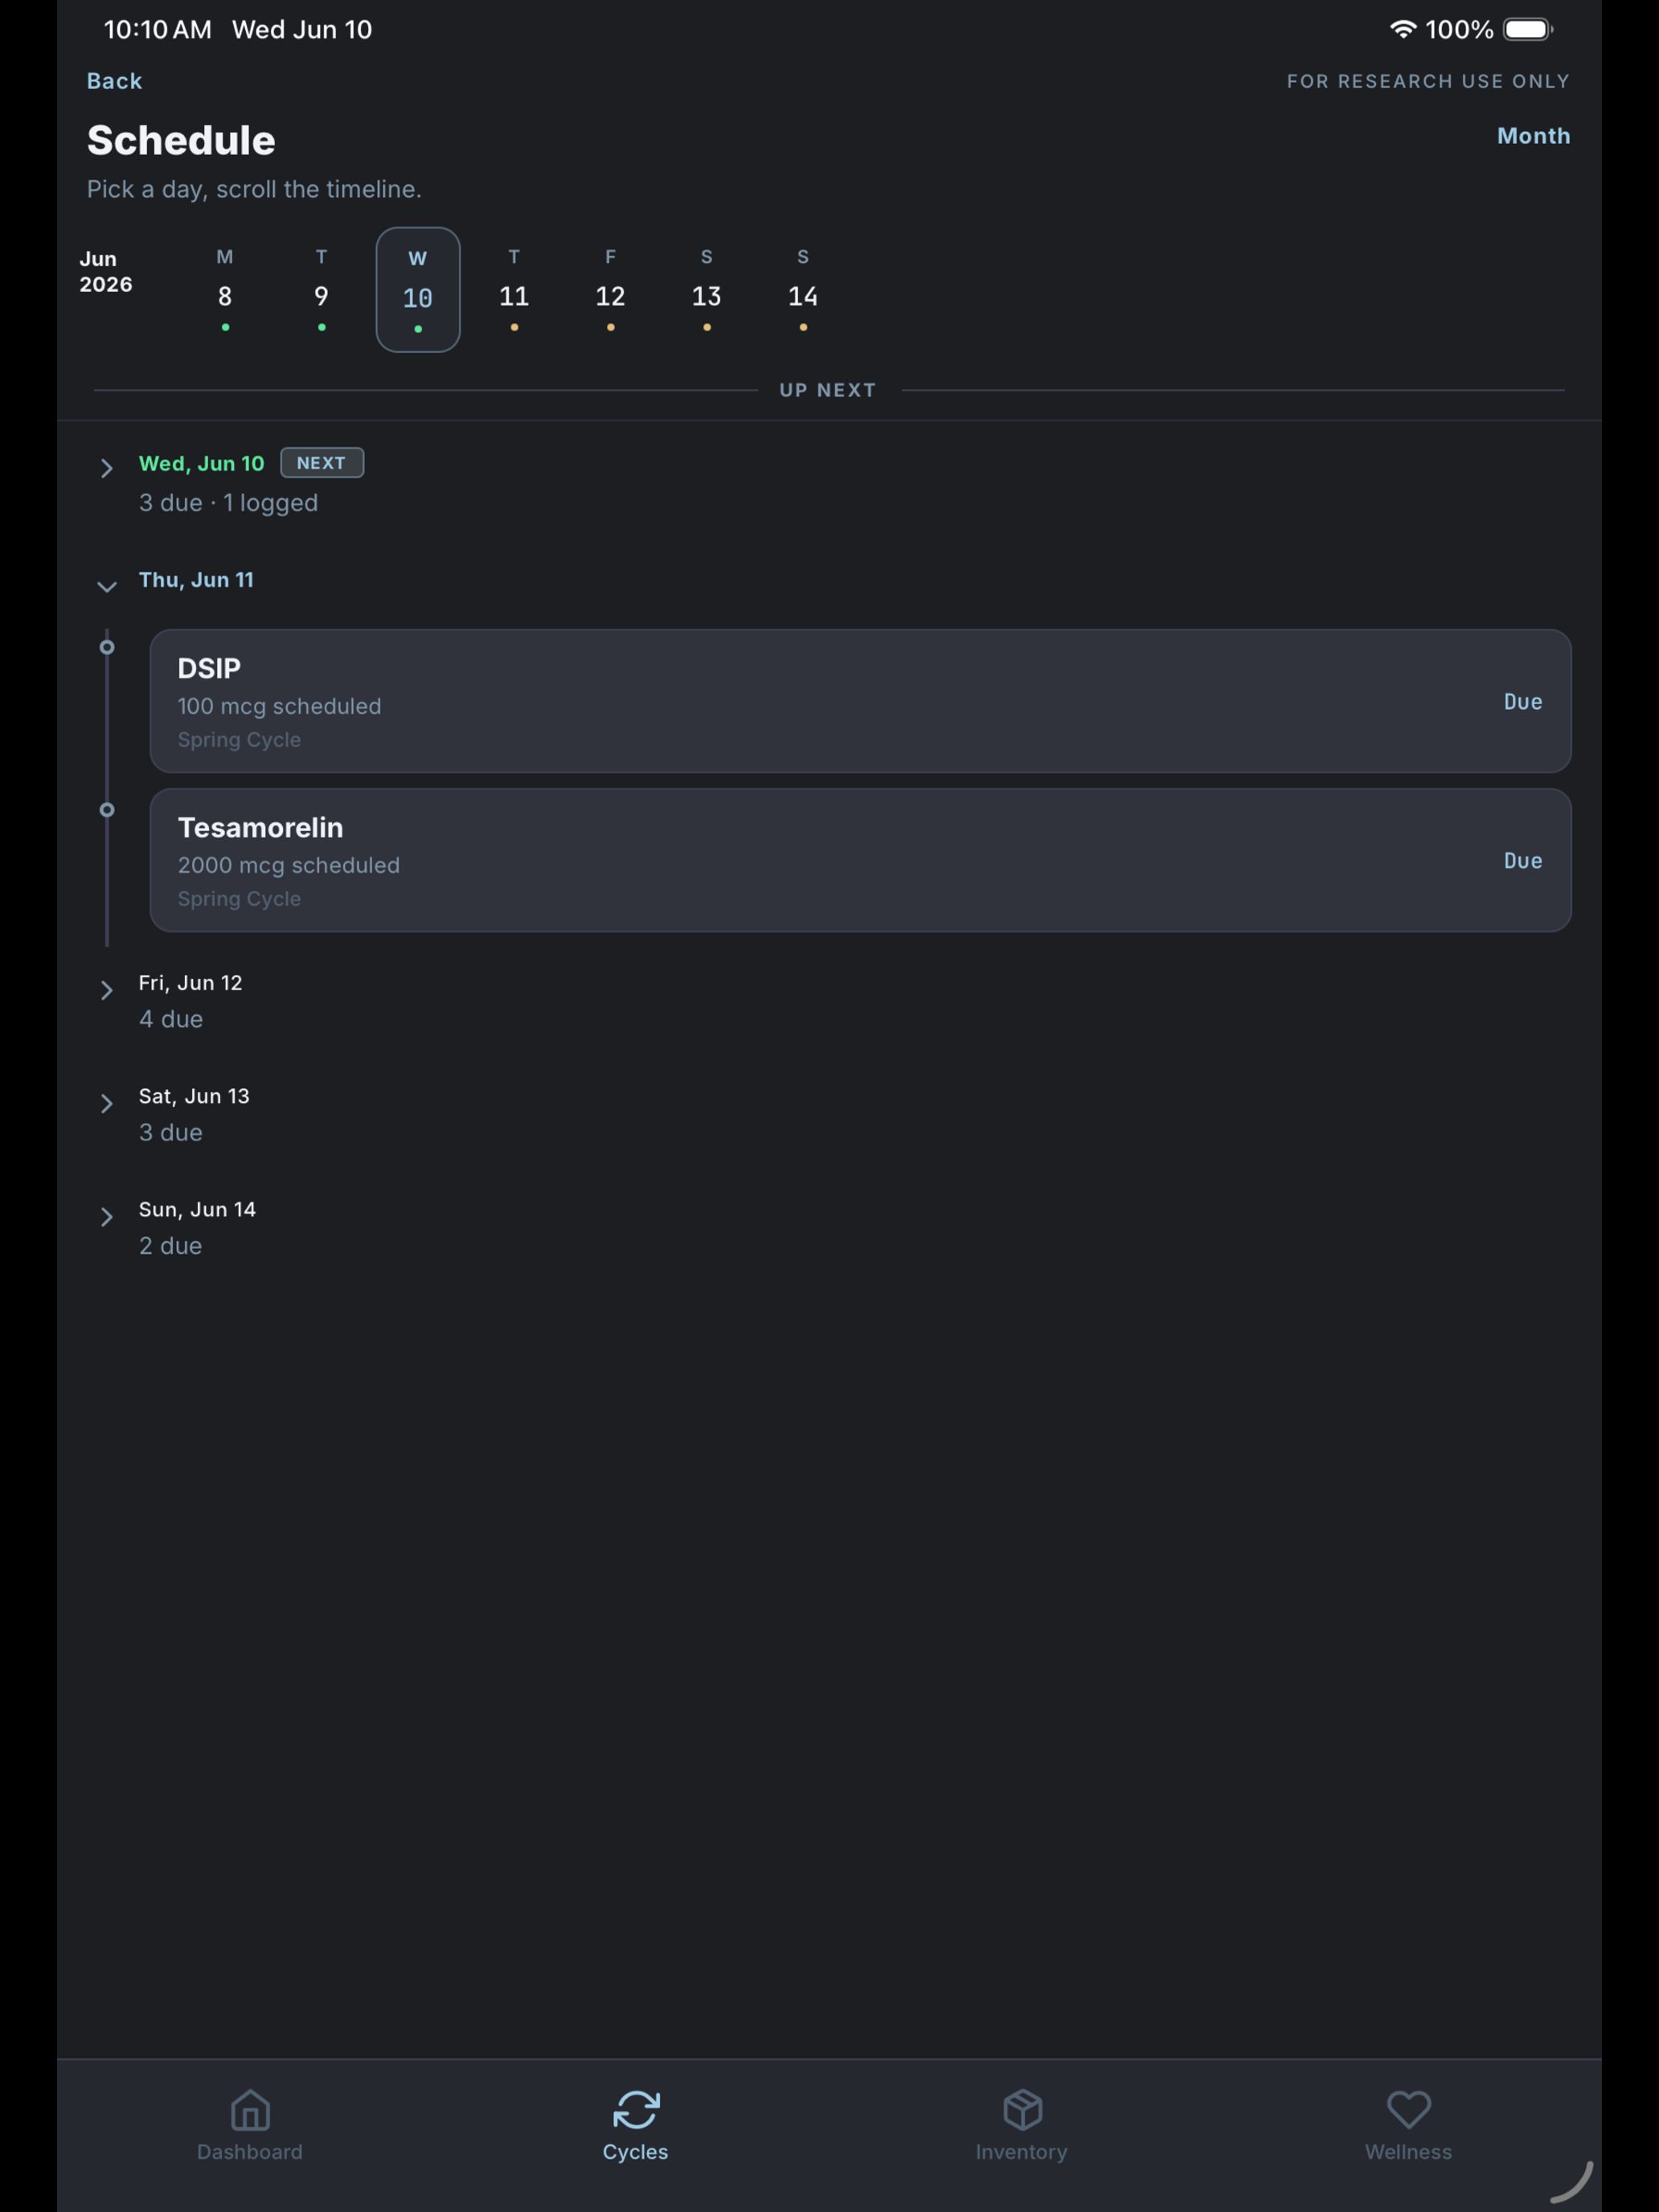Select Thursday 11 in week strip

(x=514, y=290)
